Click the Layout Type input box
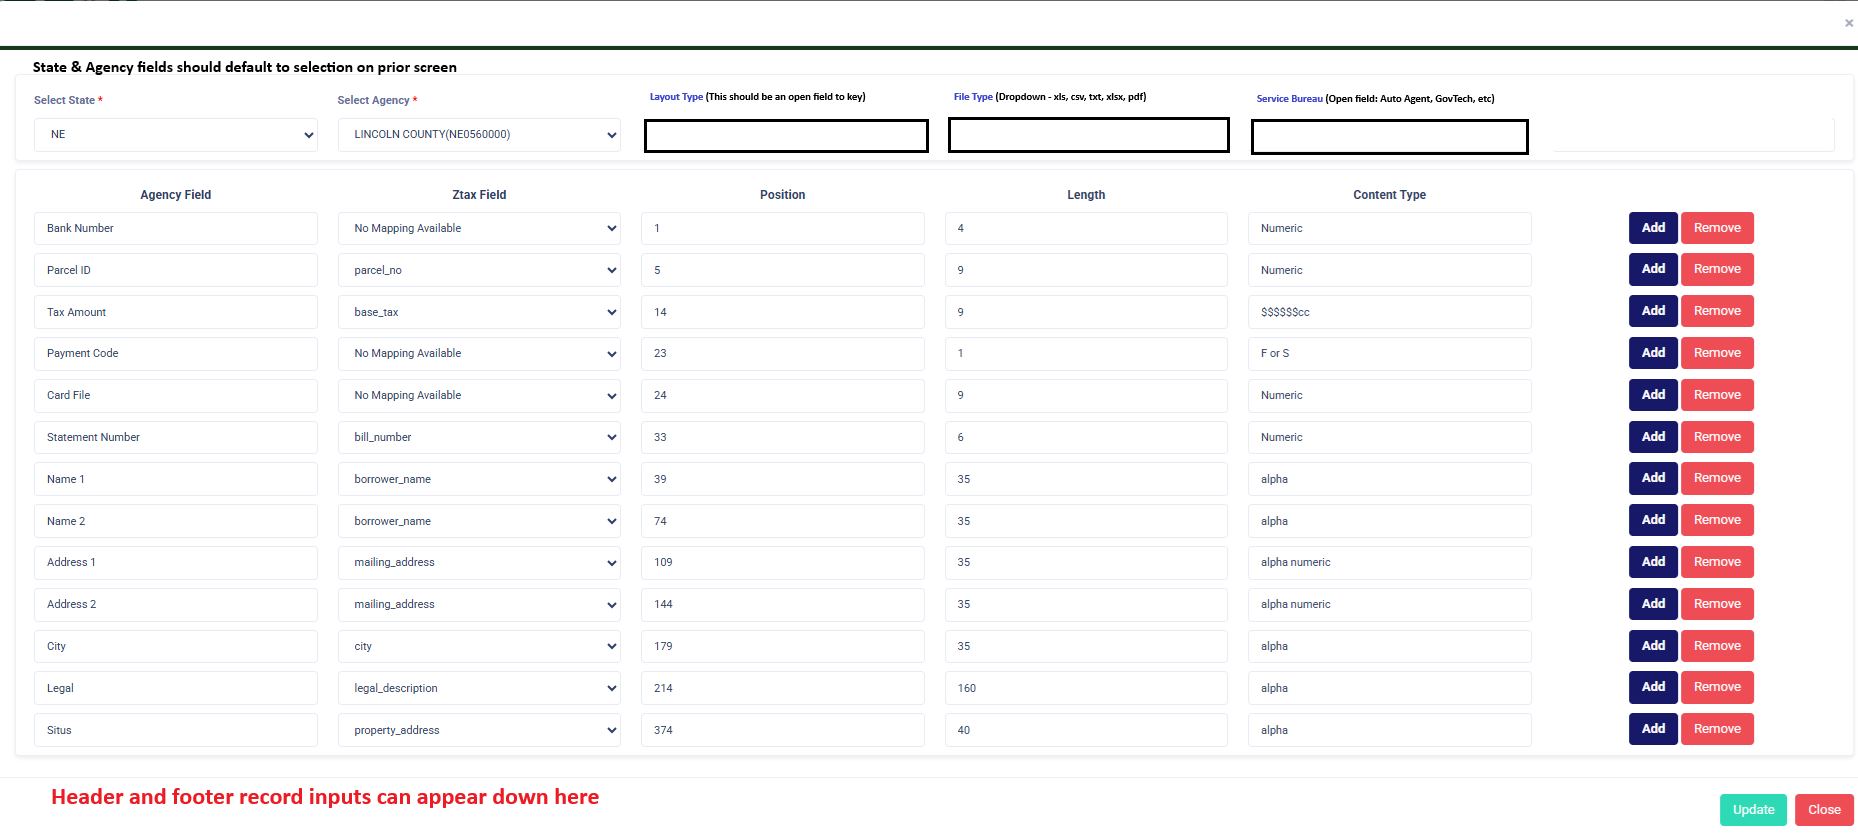 tap(786, 136)
